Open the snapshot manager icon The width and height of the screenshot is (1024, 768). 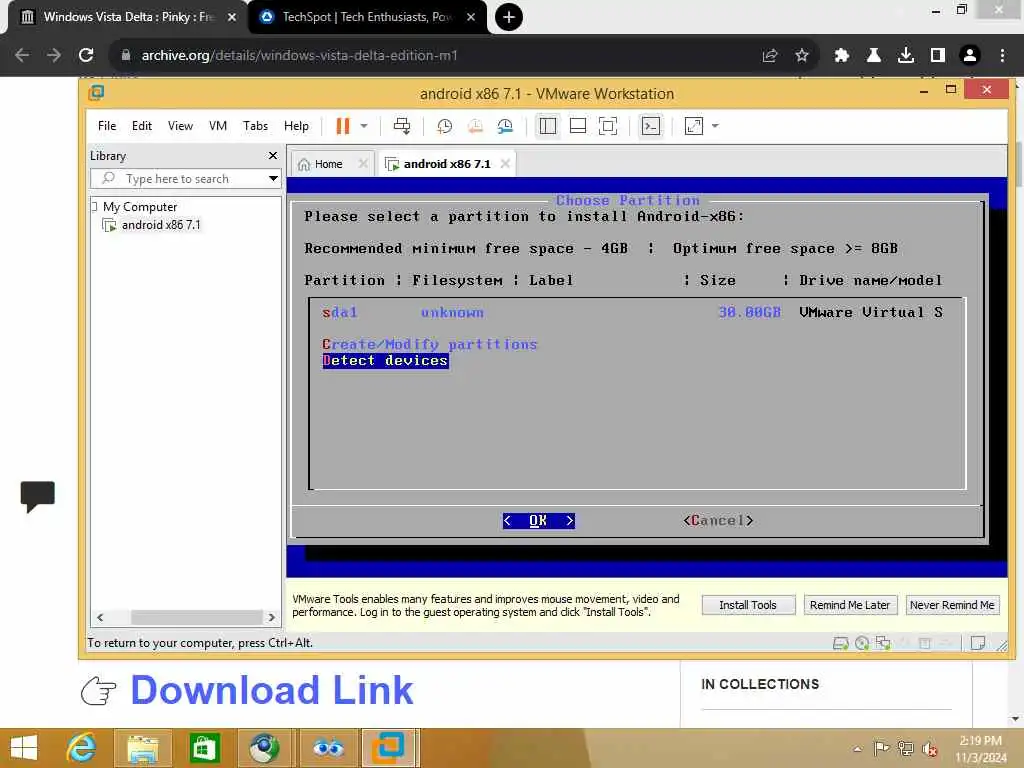505,126
